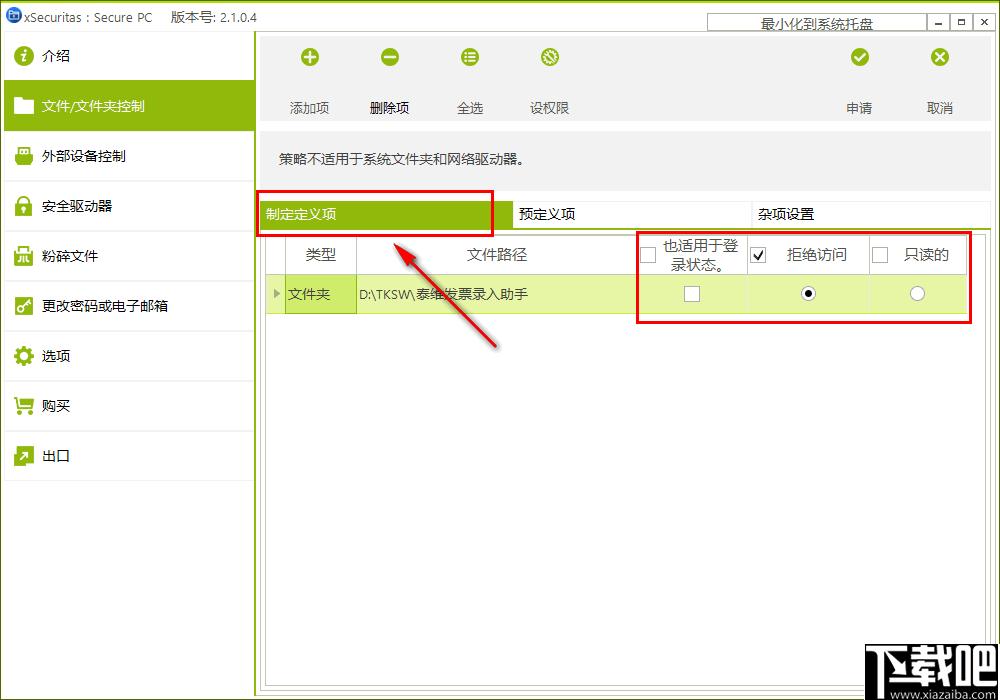
Task: Click the 取消 cancel label
Action: pos(939,108)
